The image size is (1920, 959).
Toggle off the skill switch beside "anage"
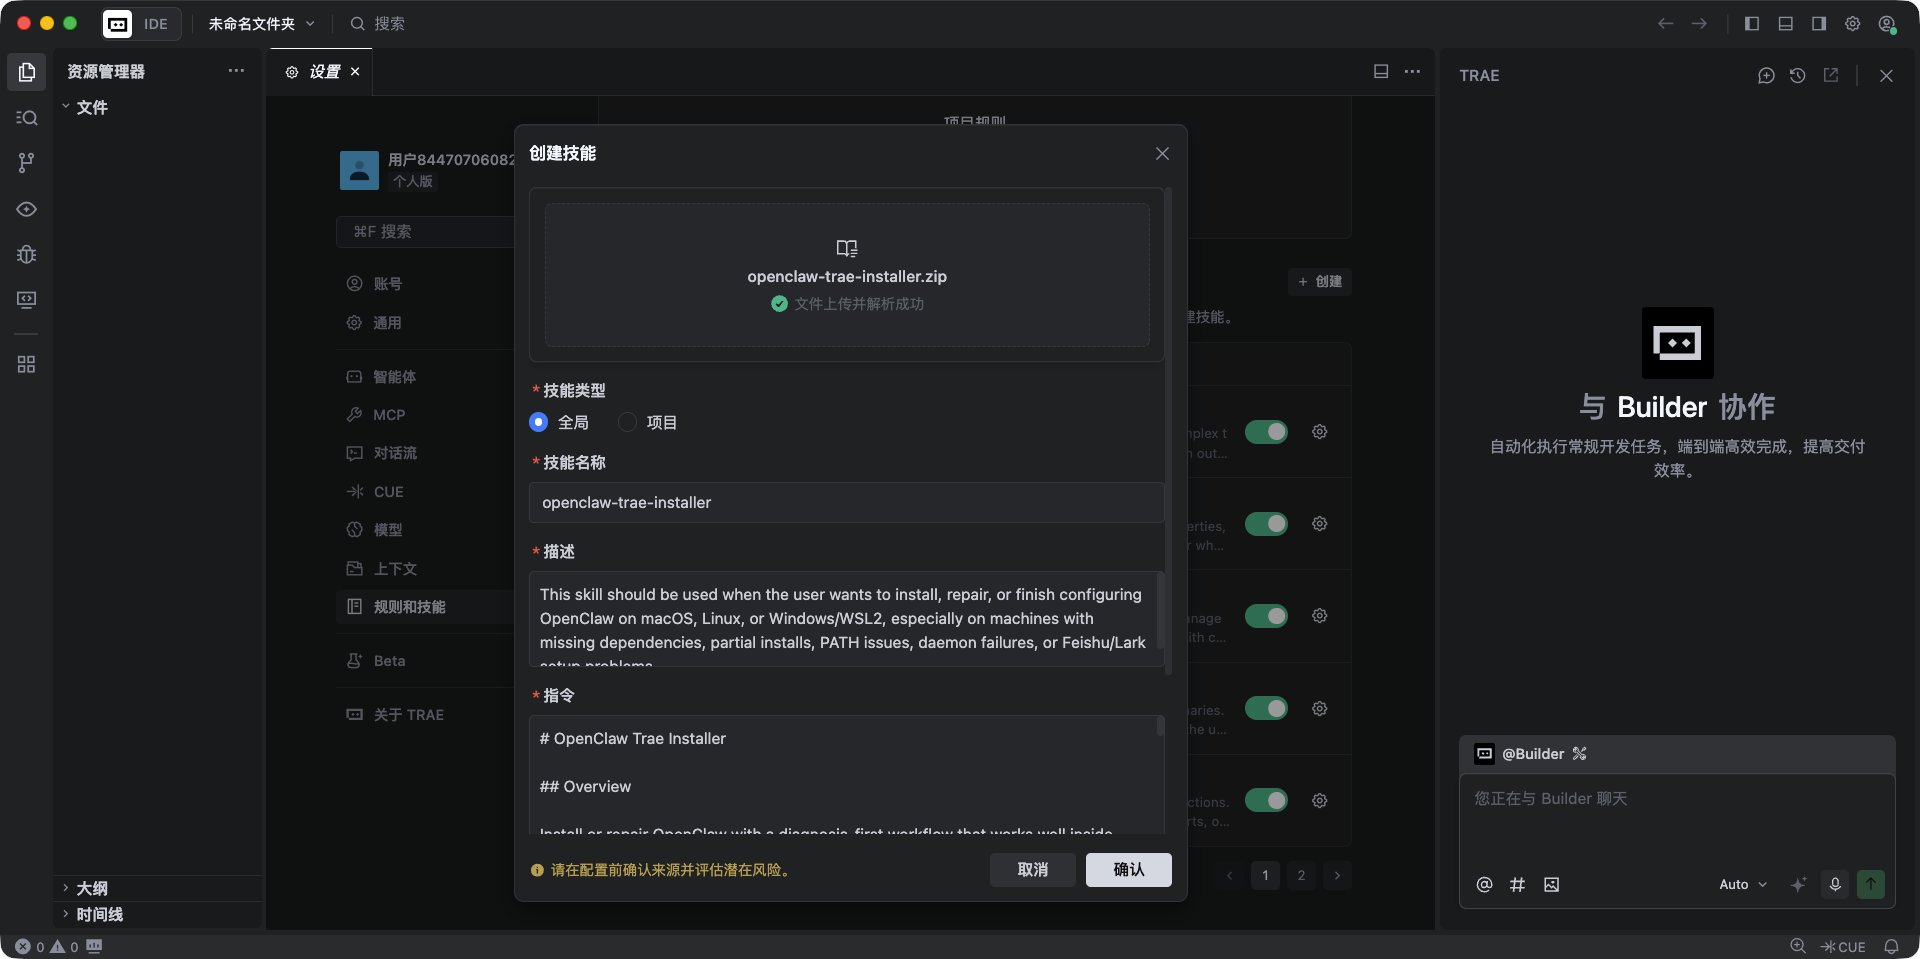1267,616
